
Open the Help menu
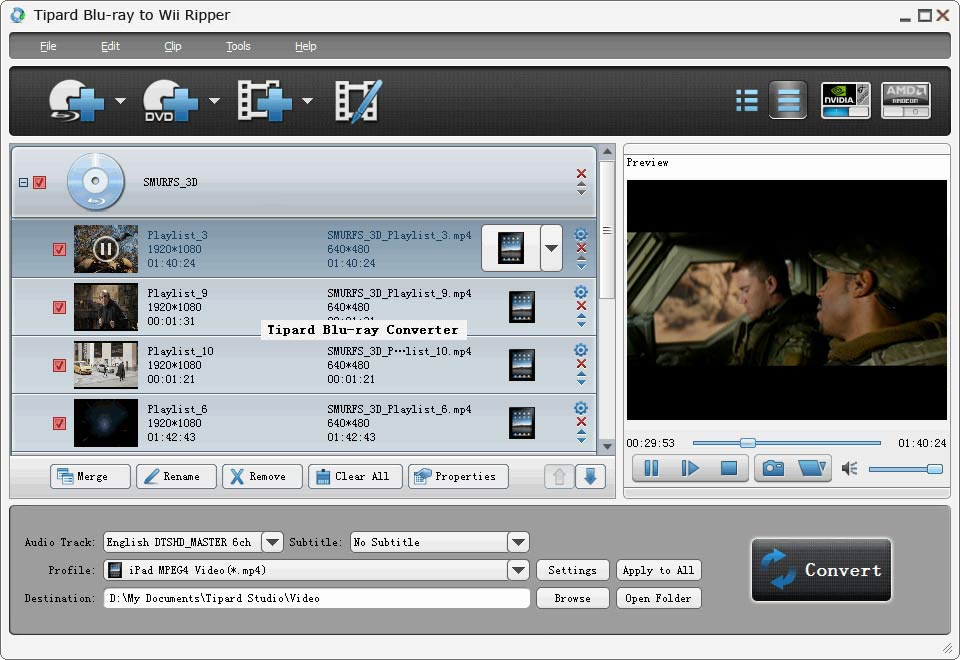click(306, 46)
